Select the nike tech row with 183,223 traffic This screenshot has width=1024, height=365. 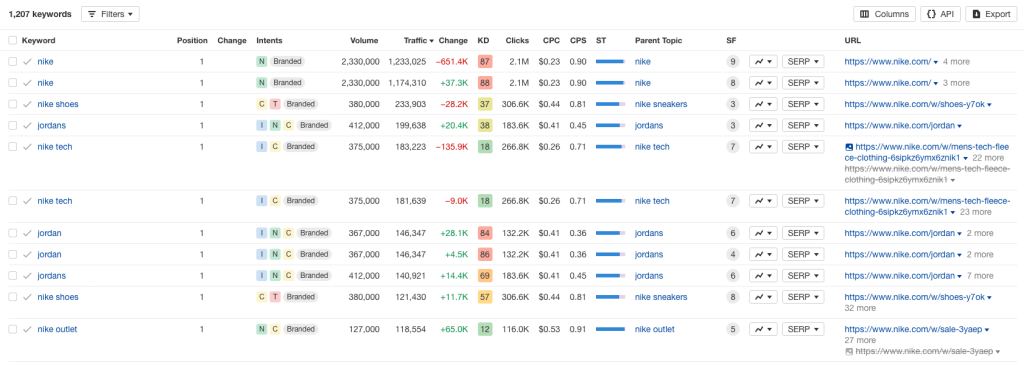12,147
